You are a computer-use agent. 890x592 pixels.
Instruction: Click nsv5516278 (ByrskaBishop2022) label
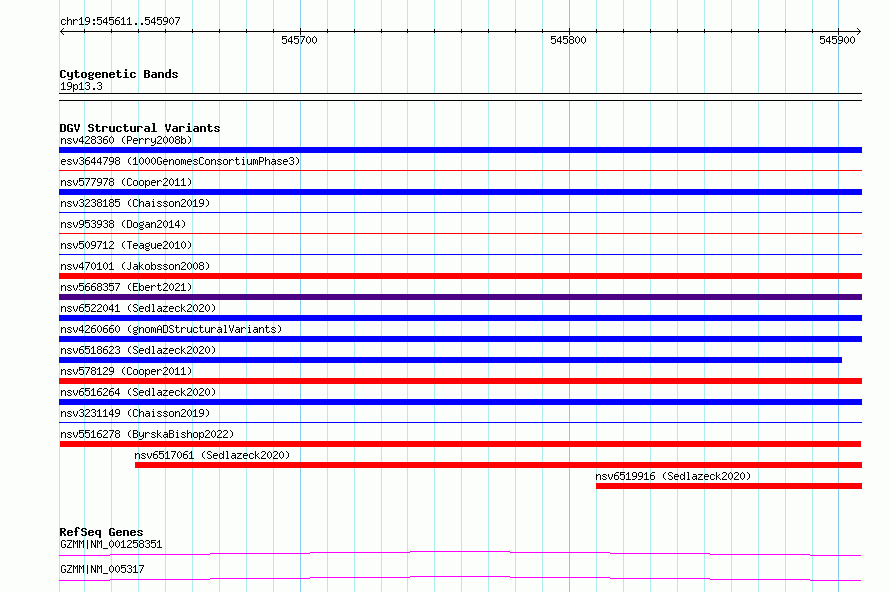147,434
